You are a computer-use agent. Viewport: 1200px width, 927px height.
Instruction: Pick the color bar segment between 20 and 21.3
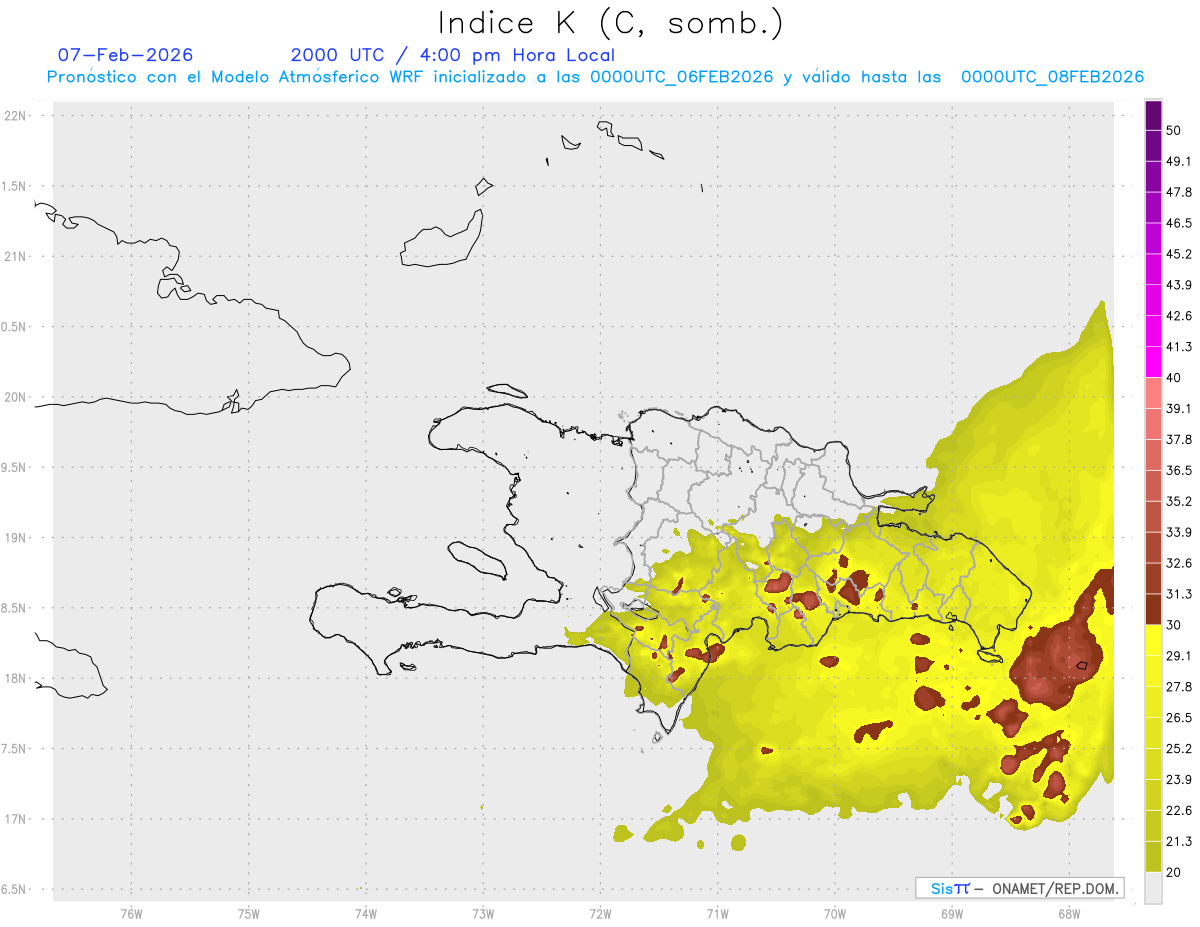[1153, 856]
